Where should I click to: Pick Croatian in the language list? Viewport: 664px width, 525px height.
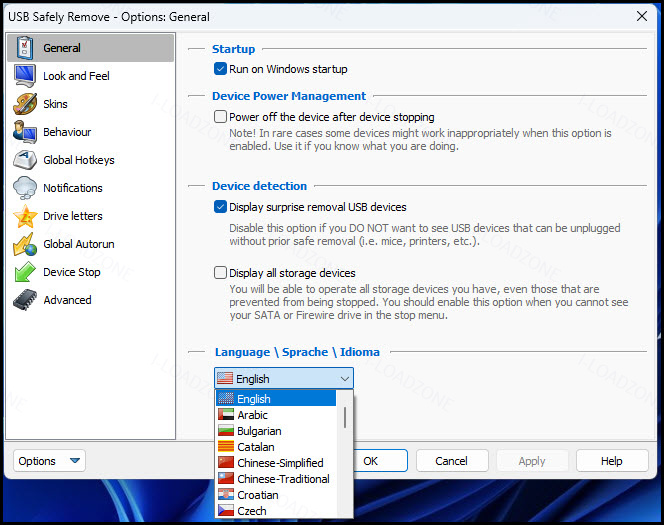(277, 495)
